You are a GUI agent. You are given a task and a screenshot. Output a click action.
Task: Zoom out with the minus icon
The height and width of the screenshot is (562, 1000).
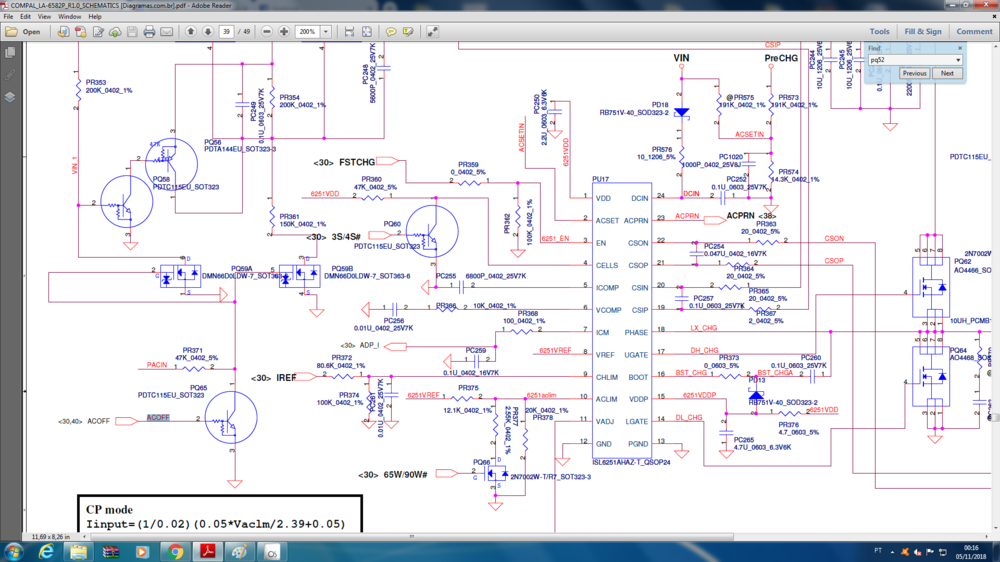pyautogui.click(x=267, y=31)
